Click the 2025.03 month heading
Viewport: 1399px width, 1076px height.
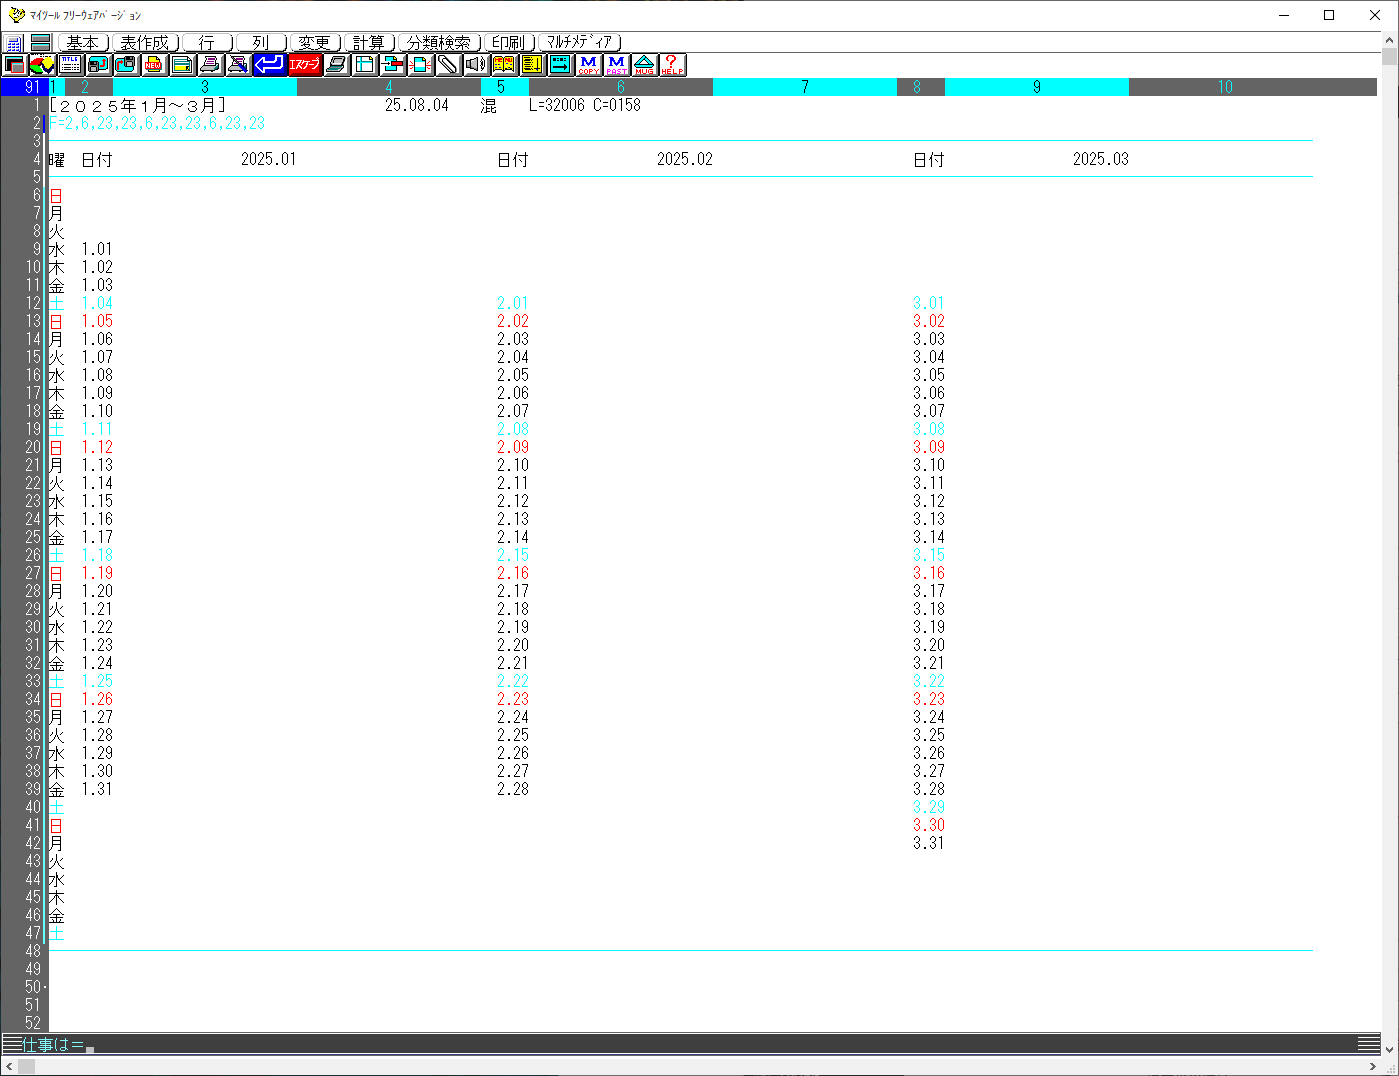click(1101, 159)
